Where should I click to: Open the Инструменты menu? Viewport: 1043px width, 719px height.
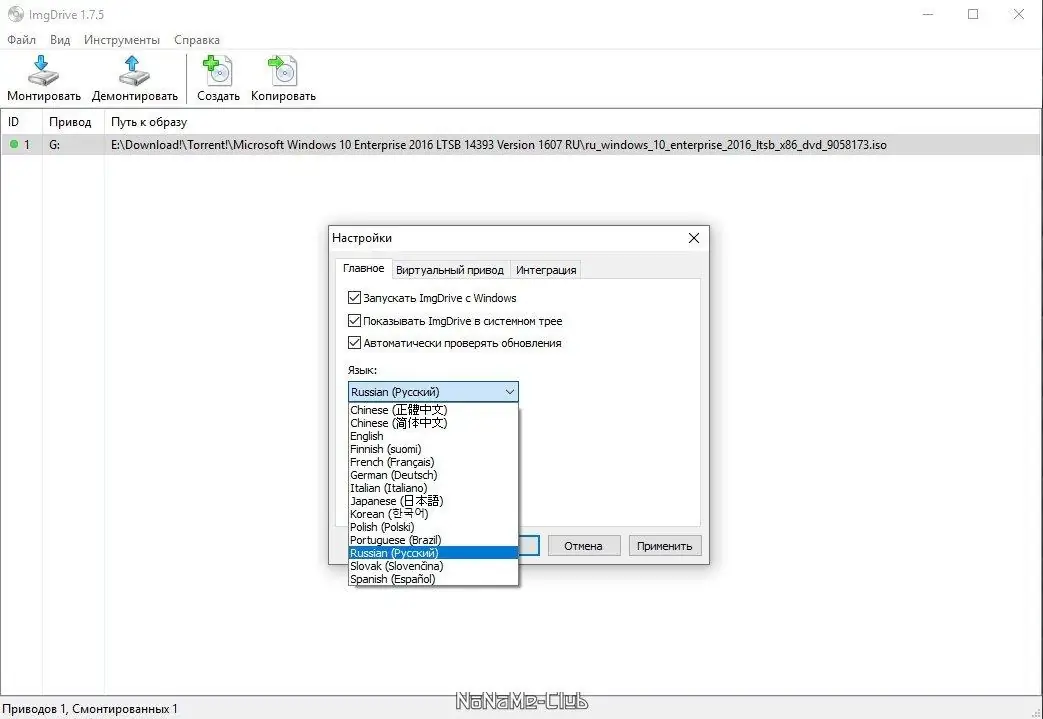[x=122, y=40]
